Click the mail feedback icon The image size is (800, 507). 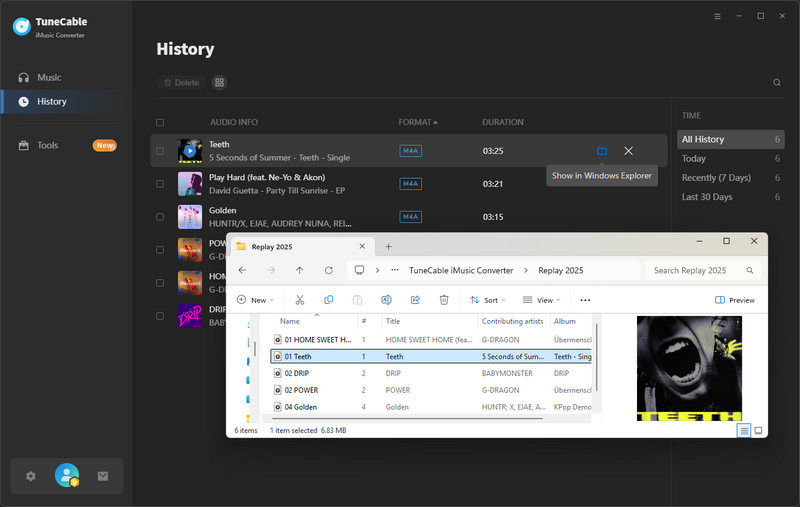pyautogui.click(x=102, y=476)
